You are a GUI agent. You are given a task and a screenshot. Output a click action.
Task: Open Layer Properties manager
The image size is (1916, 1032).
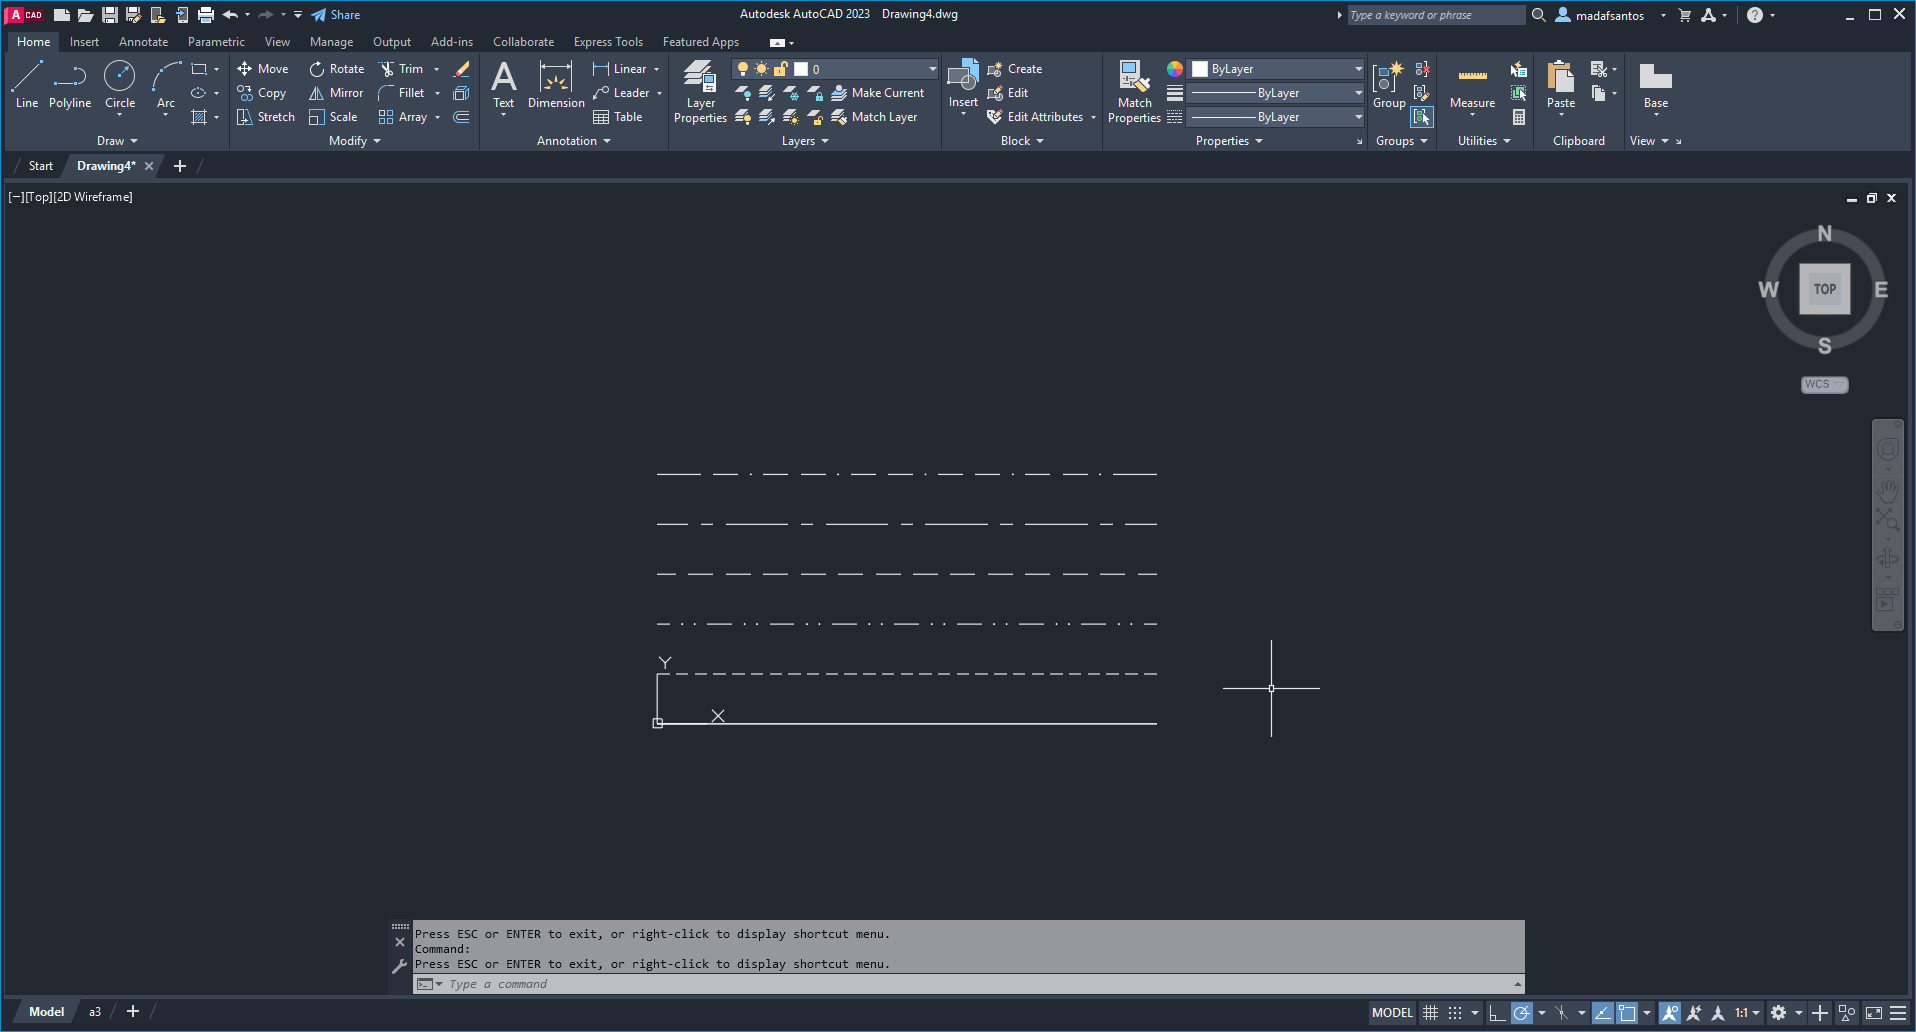[700, 91]
